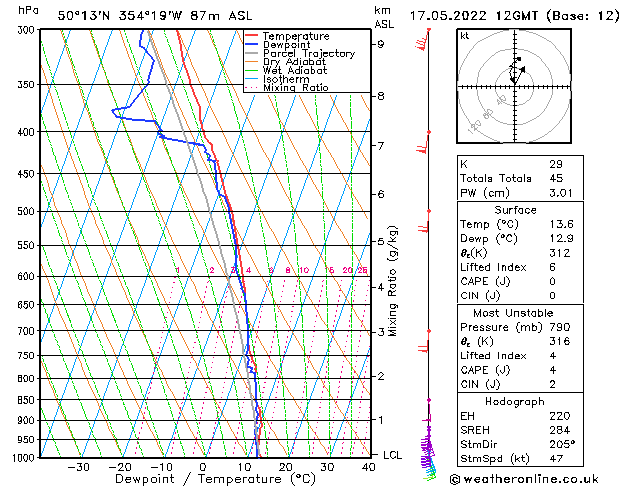Click the 'Surface' section heading
Image resolution: width=629 pixels, height=486 pixels.
(x=515, y=210)
